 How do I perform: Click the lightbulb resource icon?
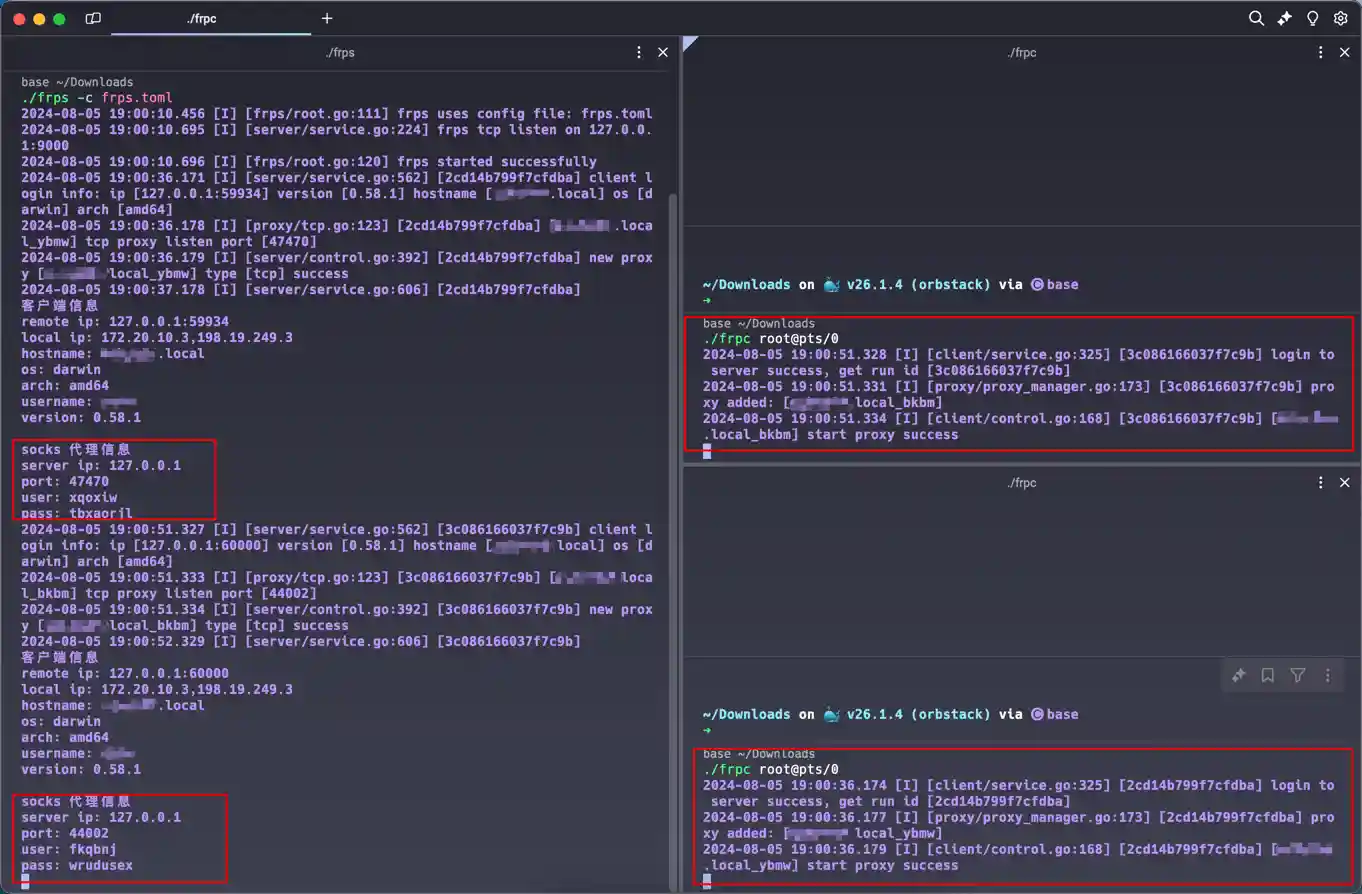1313,18
